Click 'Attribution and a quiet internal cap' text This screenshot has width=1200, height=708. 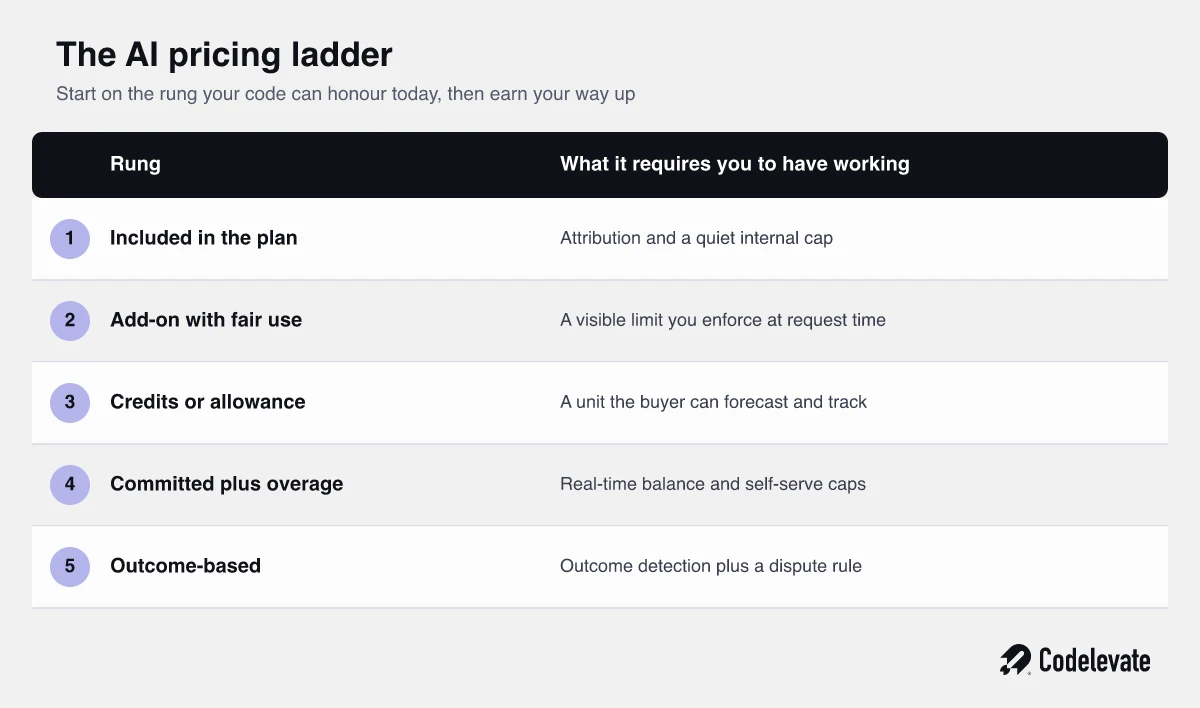click(696, 238)
